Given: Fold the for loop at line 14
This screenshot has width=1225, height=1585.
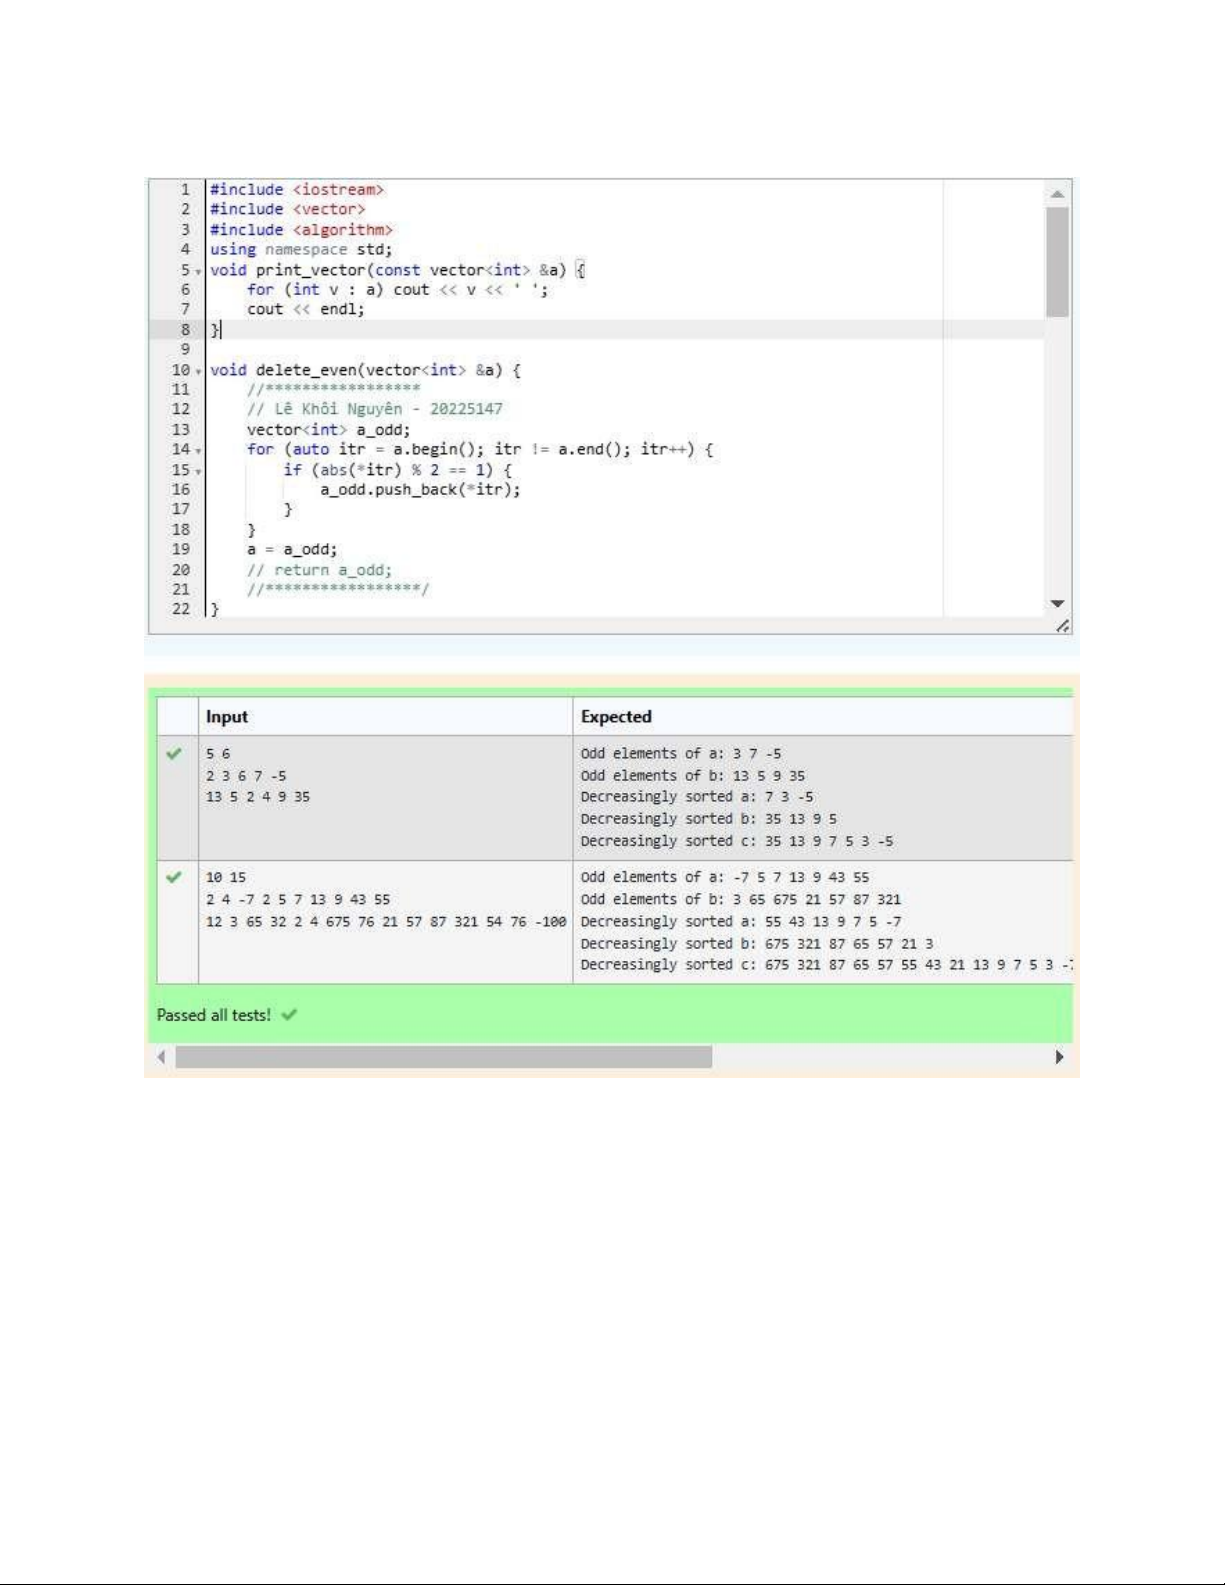Looking at the screenshot, I should pos(198,451).
